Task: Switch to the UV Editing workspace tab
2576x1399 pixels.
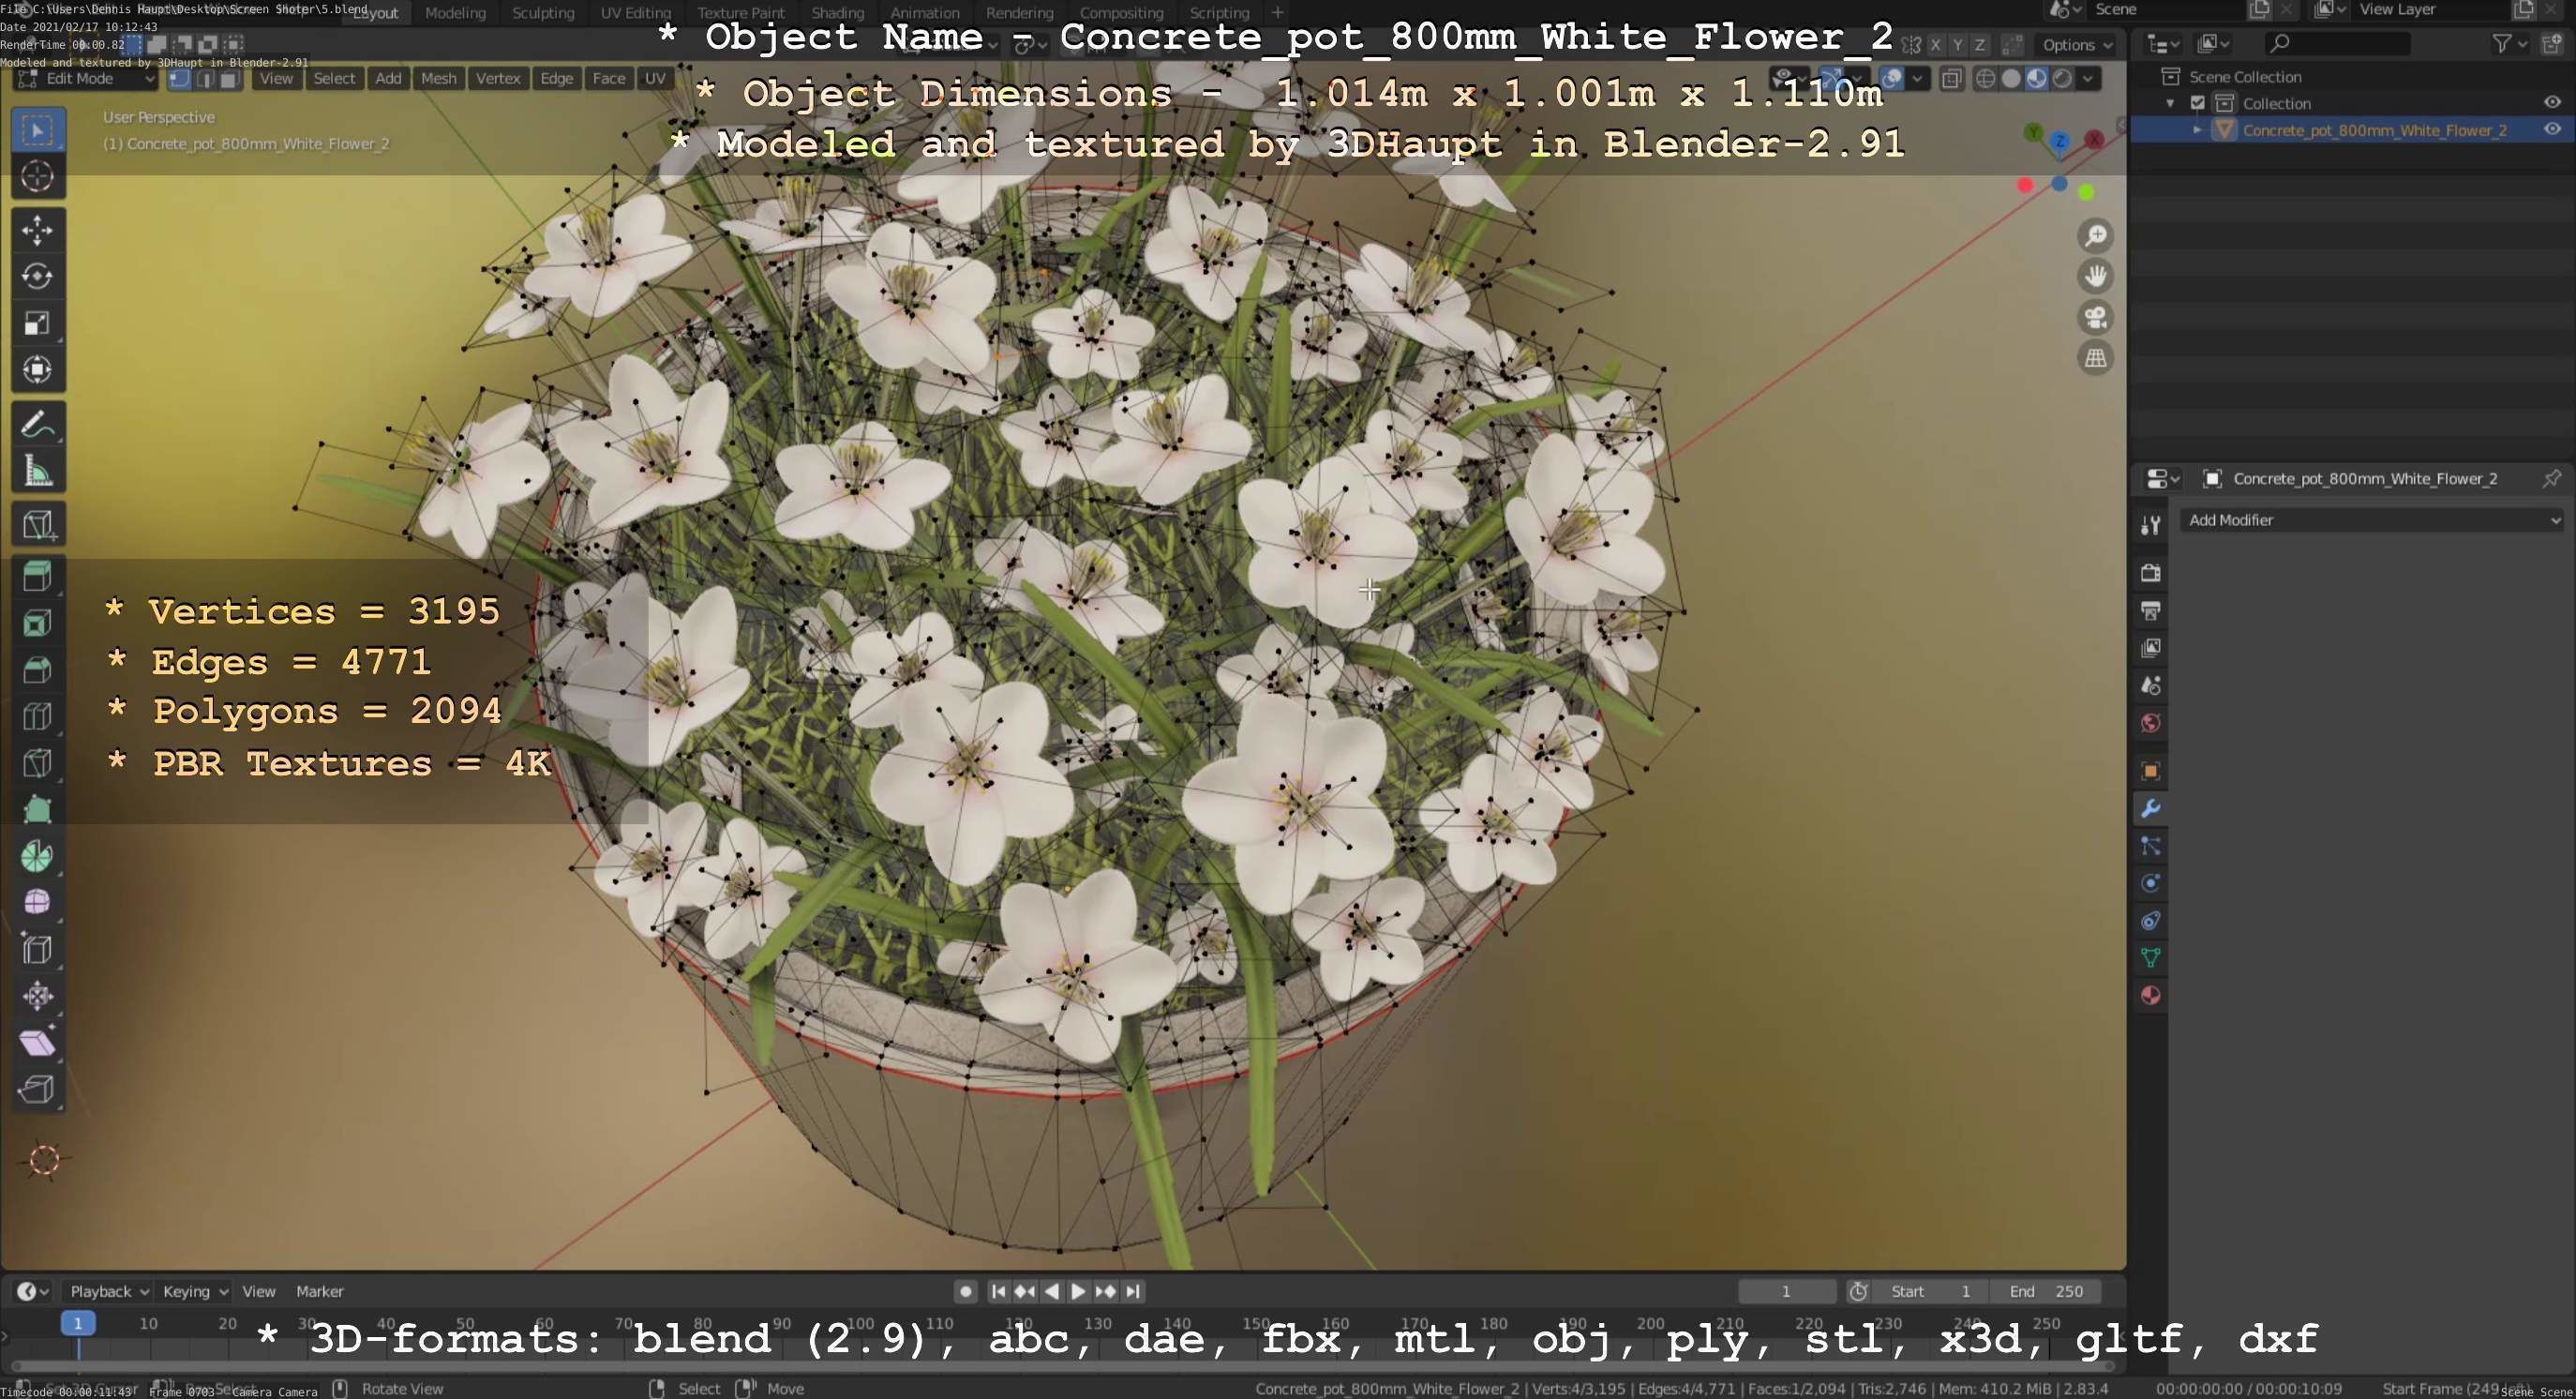Action: pyautogui.click(x=635, y=13)
